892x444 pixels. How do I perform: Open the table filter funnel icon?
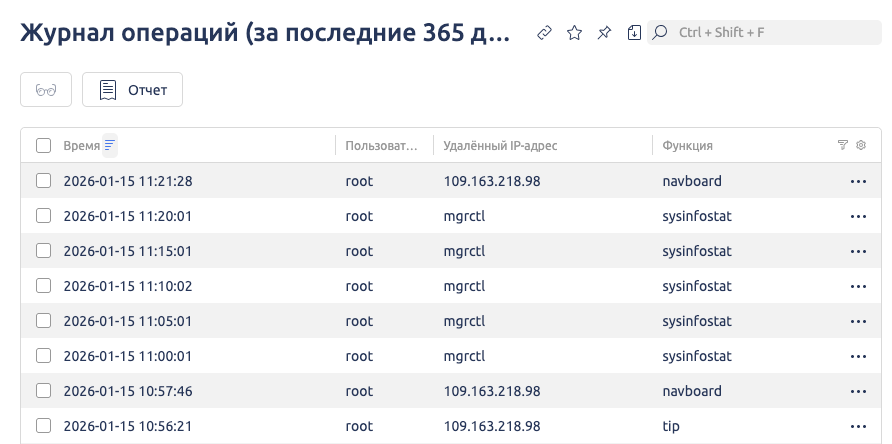(842, 145)
